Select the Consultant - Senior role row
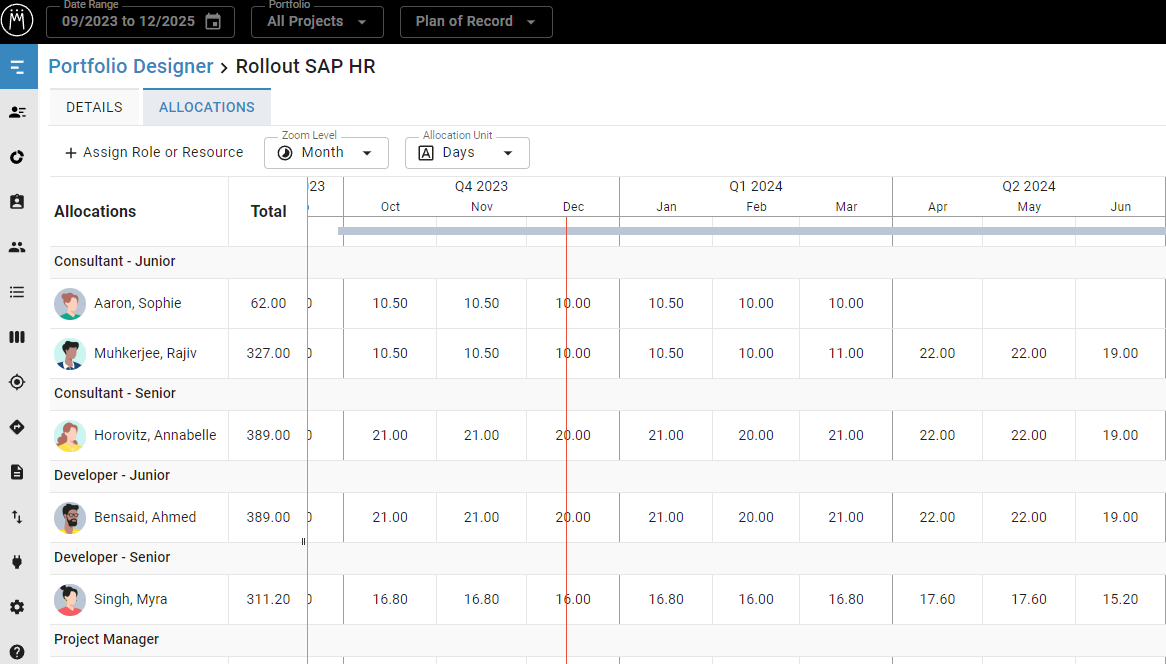 608,393
